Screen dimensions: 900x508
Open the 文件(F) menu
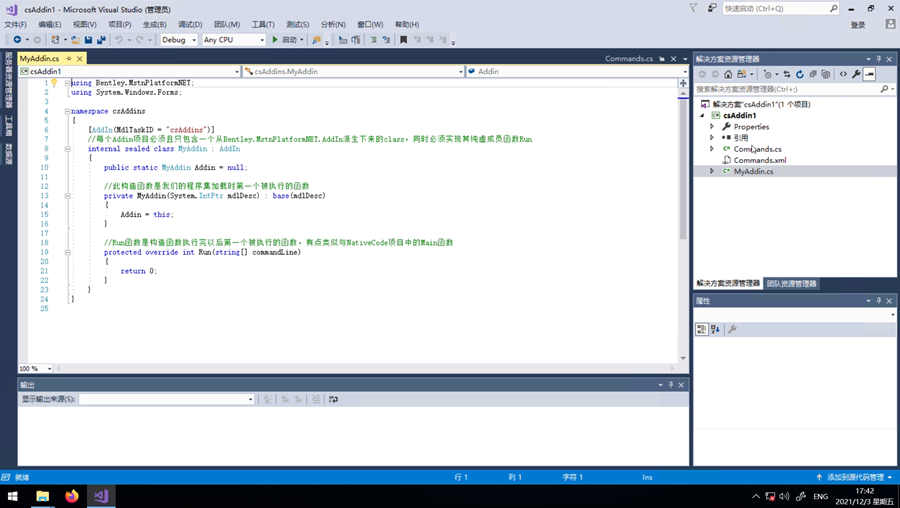(x=15, y=24)
